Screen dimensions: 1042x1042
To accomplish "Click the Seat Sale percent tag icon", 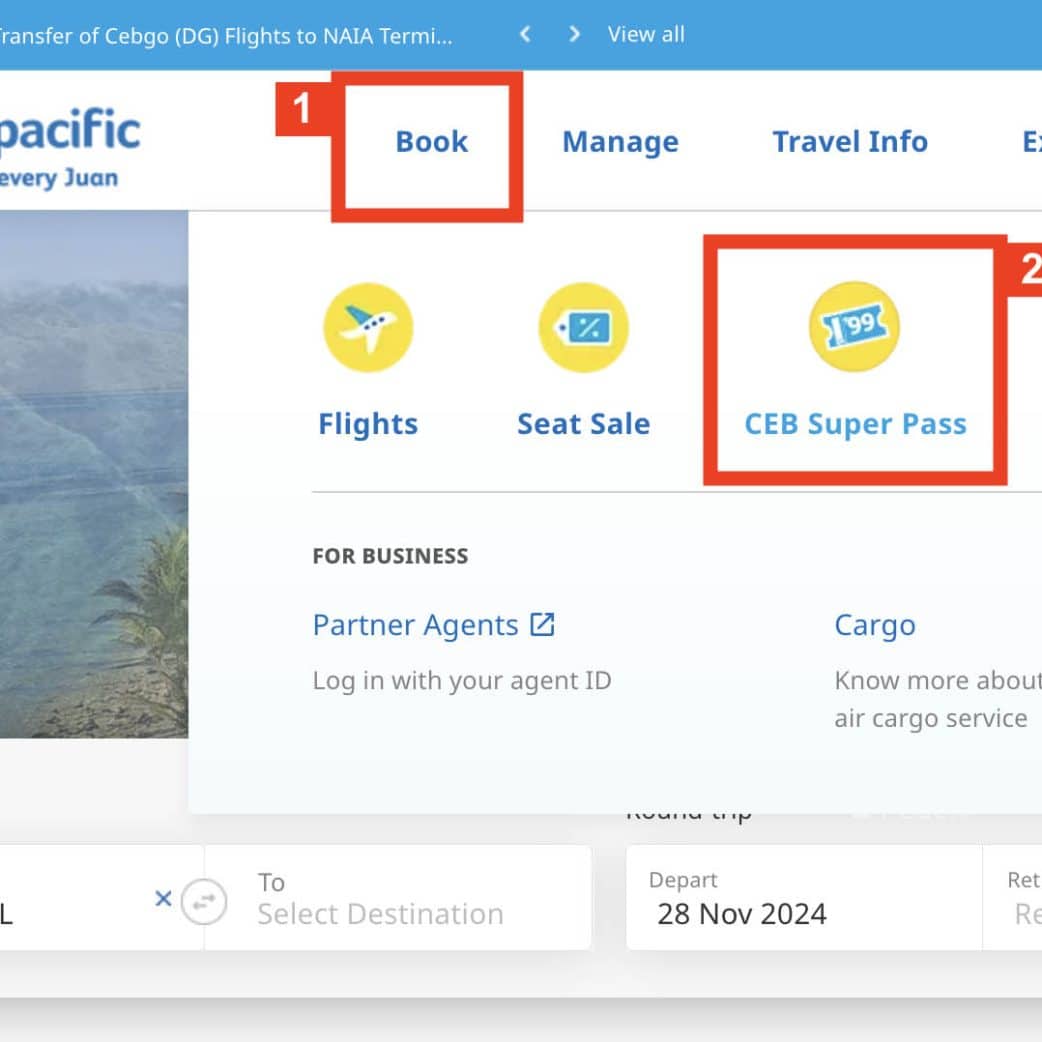I will pyautogui.click(x=584, y=328).
